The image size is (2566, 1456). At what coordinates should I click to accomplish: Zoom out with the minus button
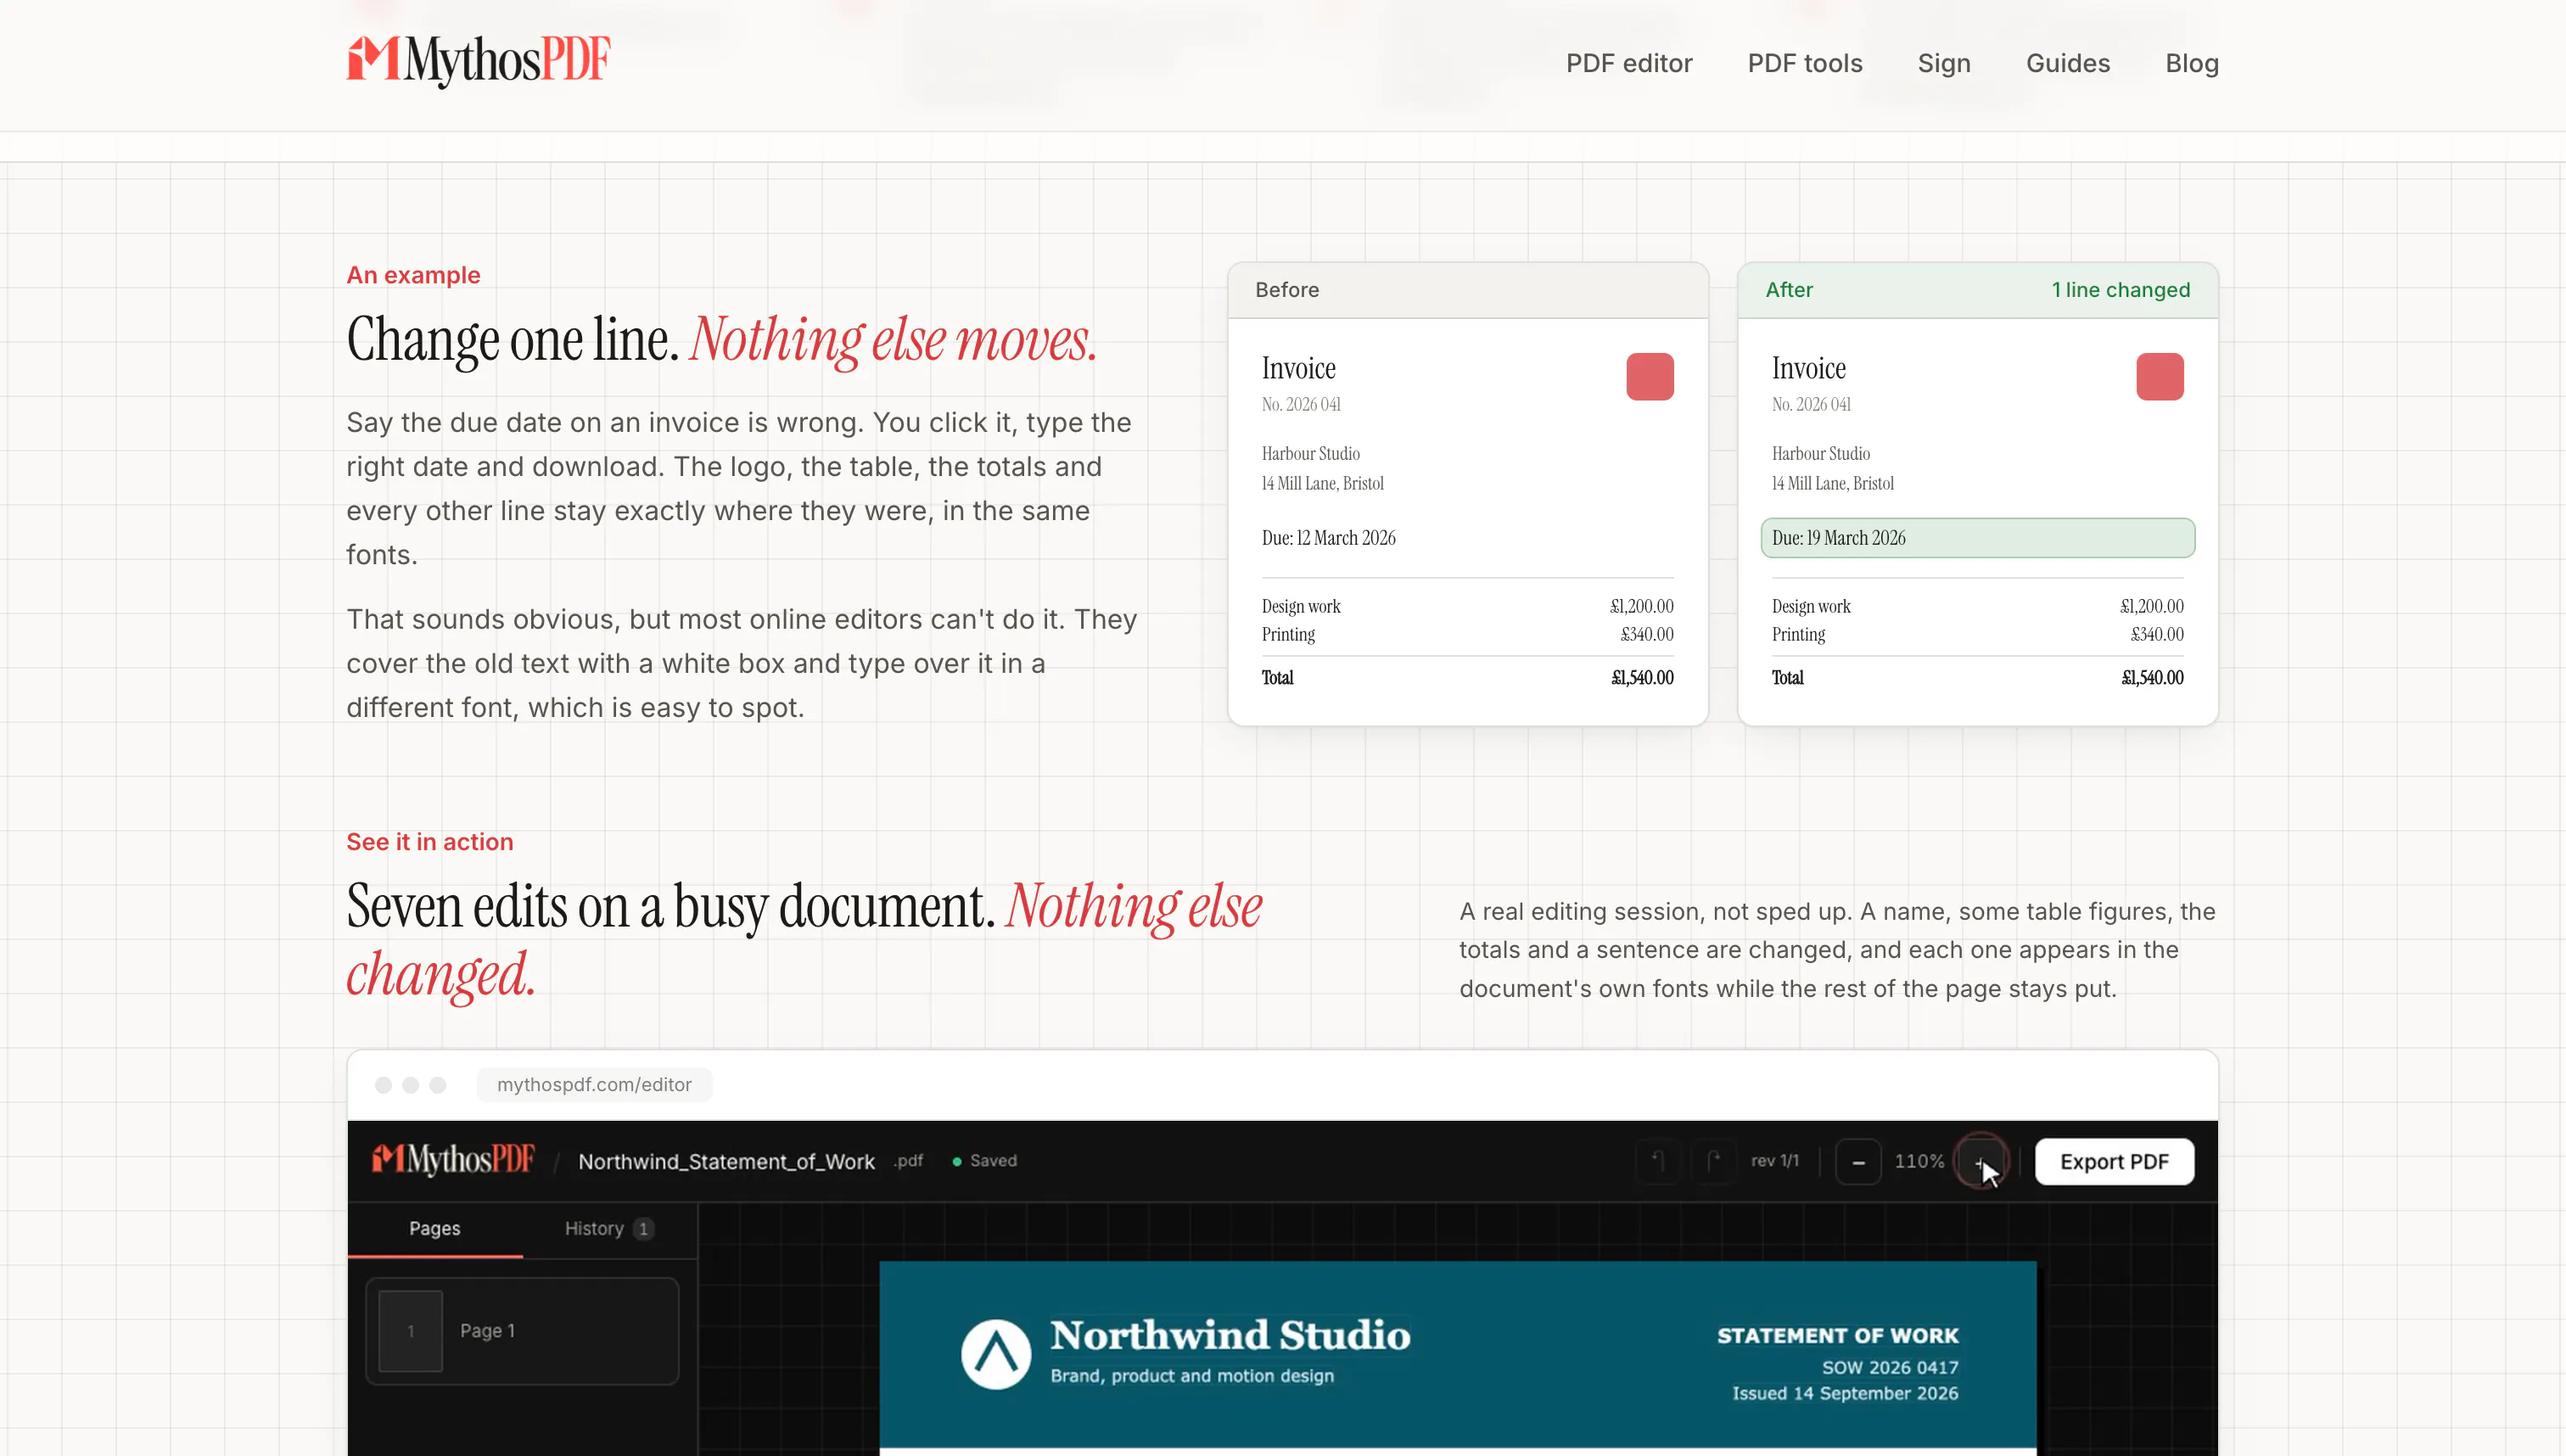tap(1858, 1162)
